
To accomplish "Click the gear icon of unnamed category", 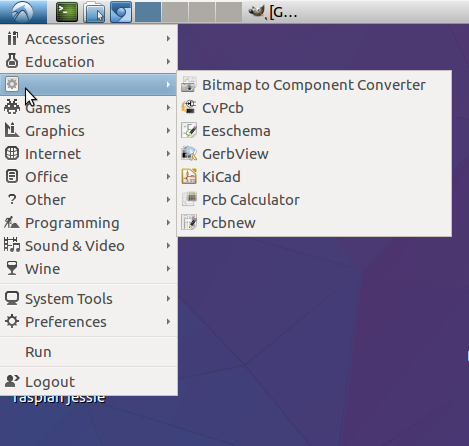I will 12,84.
